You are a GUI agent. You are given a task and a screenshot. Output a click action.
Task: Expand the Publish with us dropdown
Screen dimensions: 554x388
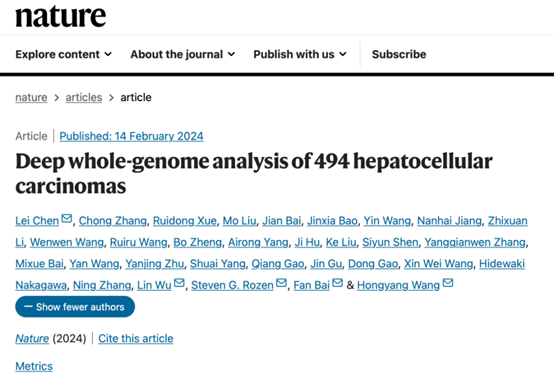(x=300, y=54)
